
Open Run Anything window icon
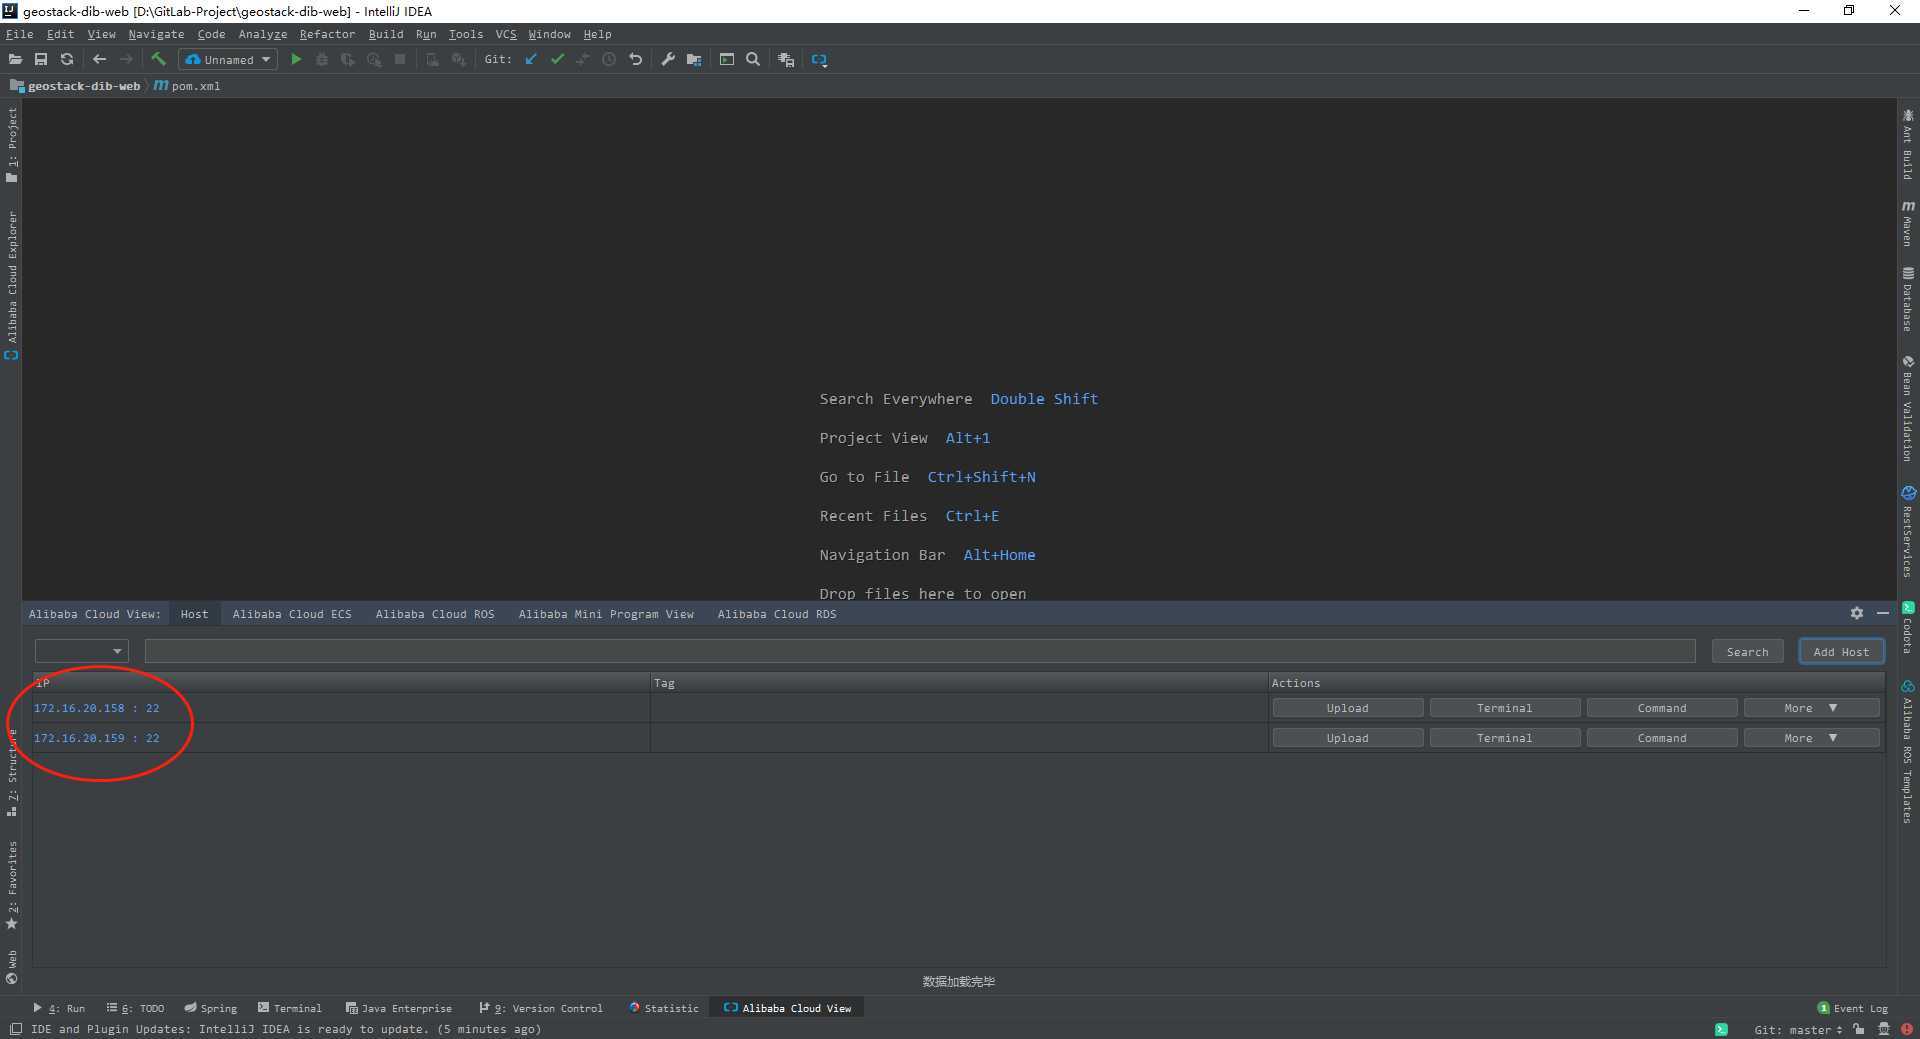(727, 60)
